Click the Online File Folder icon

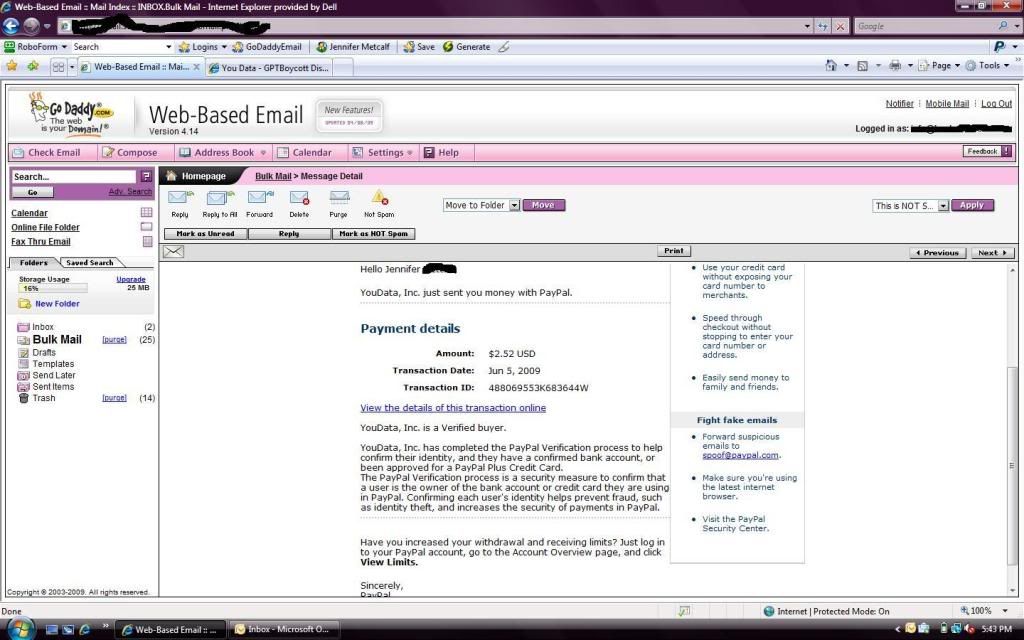click(146, 227)
